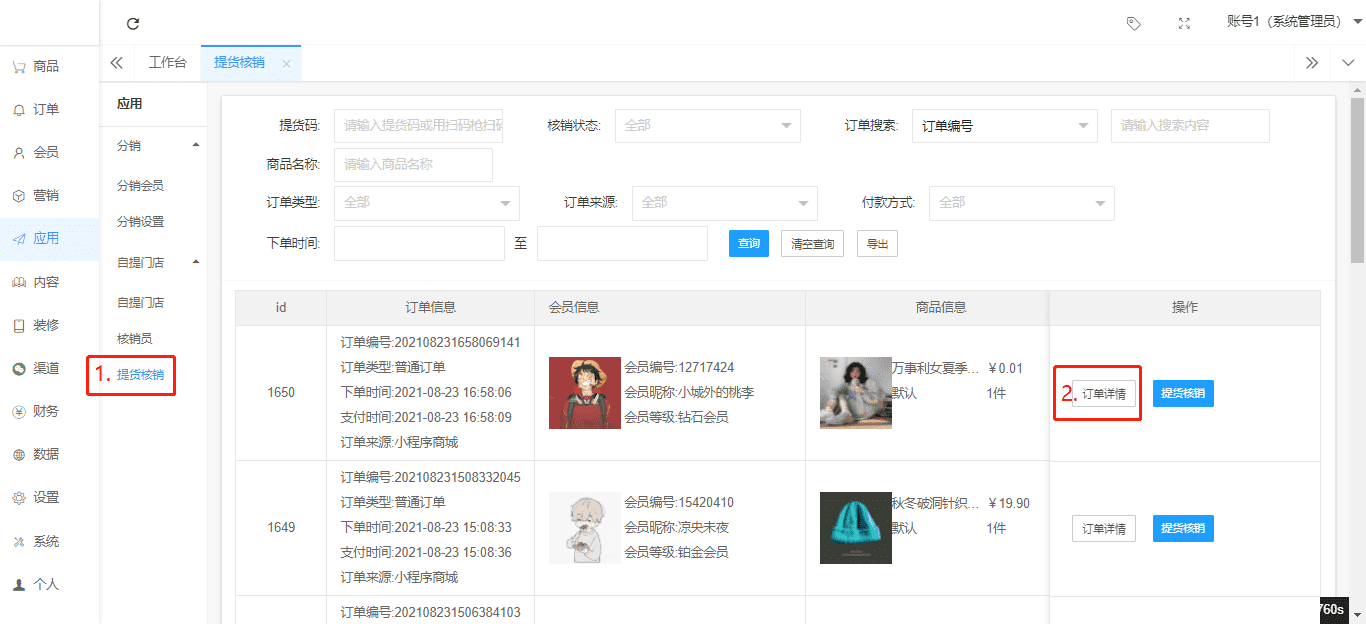The image size is (1366, 624).
Task: Toggle fullscreen mode icon
Action: 1185,24
